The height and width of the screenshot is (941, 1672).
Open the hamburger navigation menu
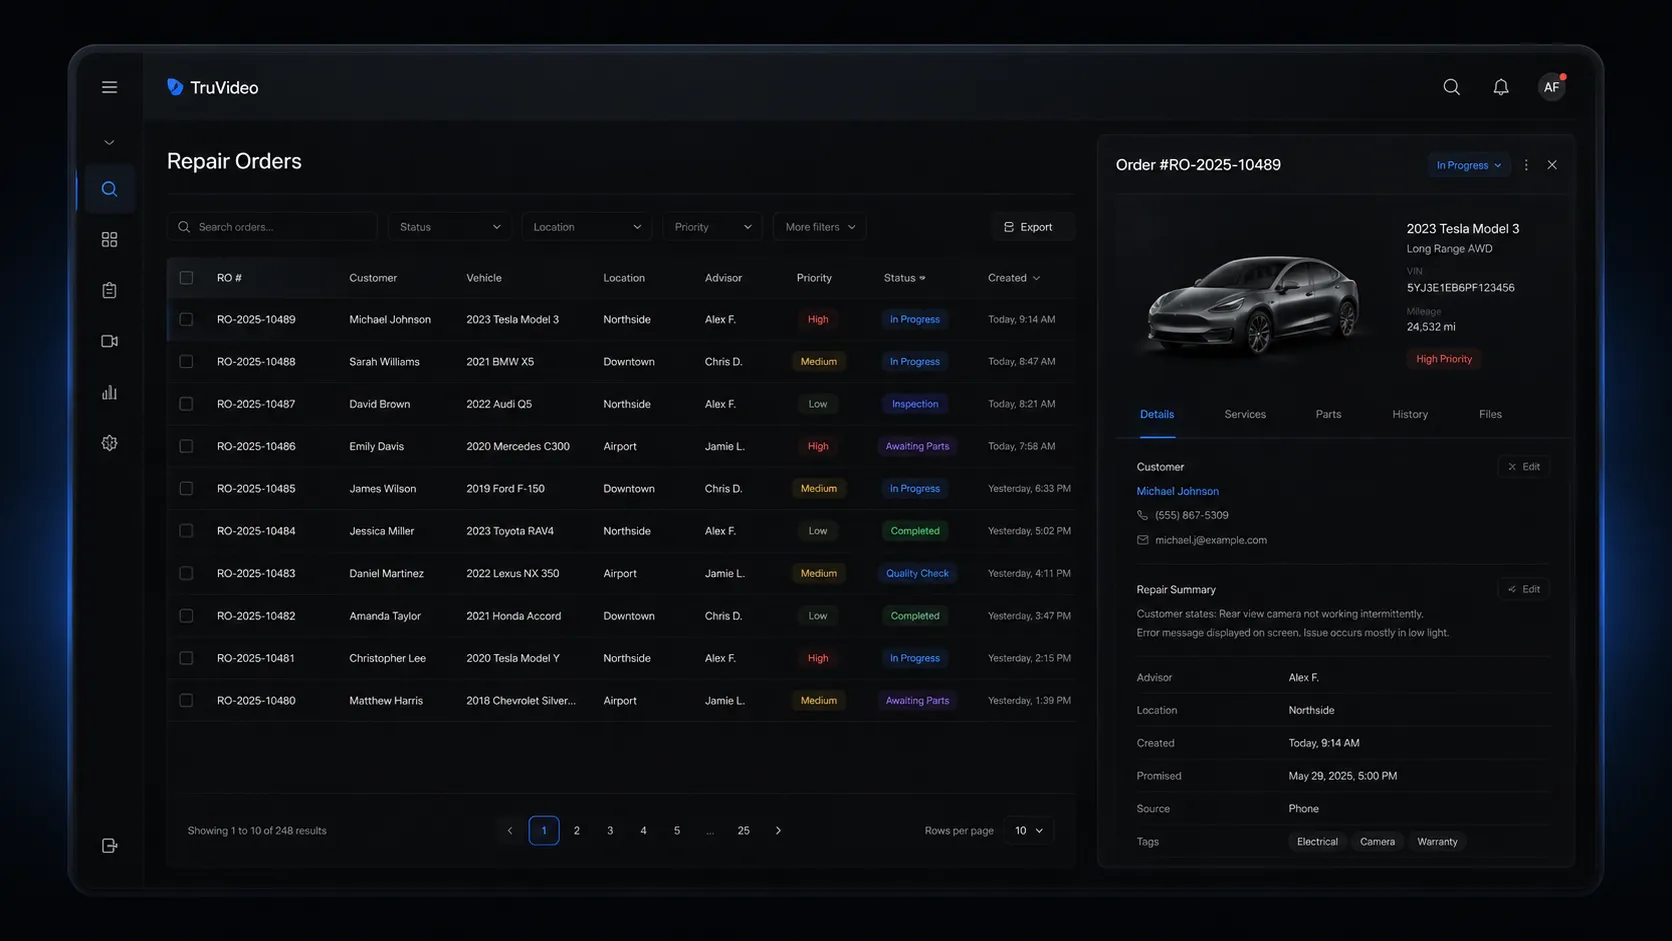[x=109, y=87]
